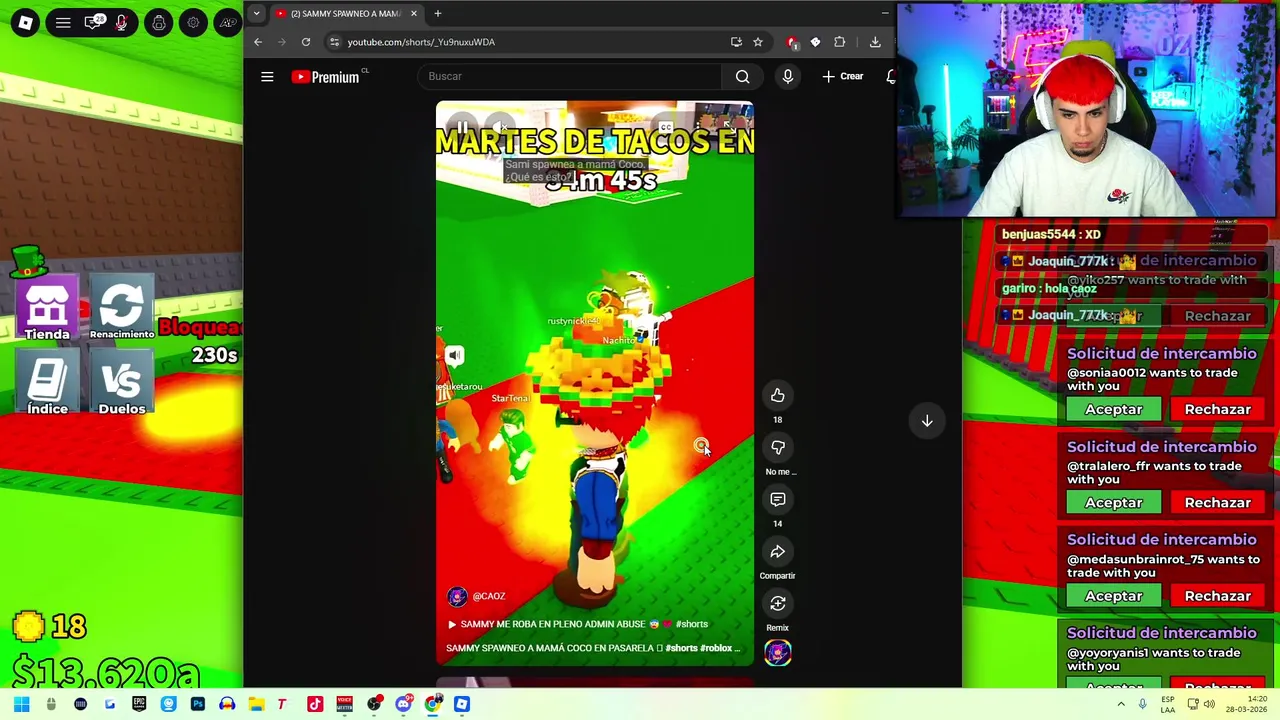Open Windows Start menu
This screenshot has width=1280, height=720.
pyautogui.click(x=21, y=704)
